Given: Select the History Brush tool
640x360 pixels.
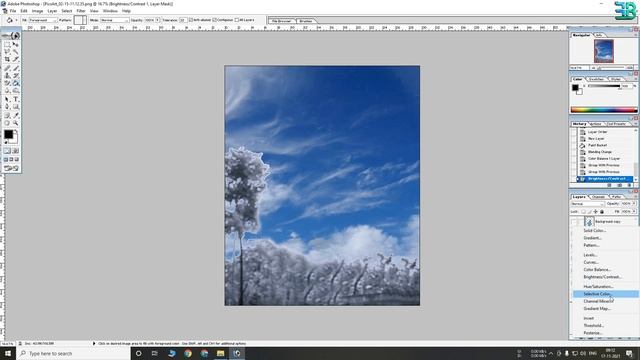Looking at the screenshot, I should pyautogui.click(x=16, y=76).
